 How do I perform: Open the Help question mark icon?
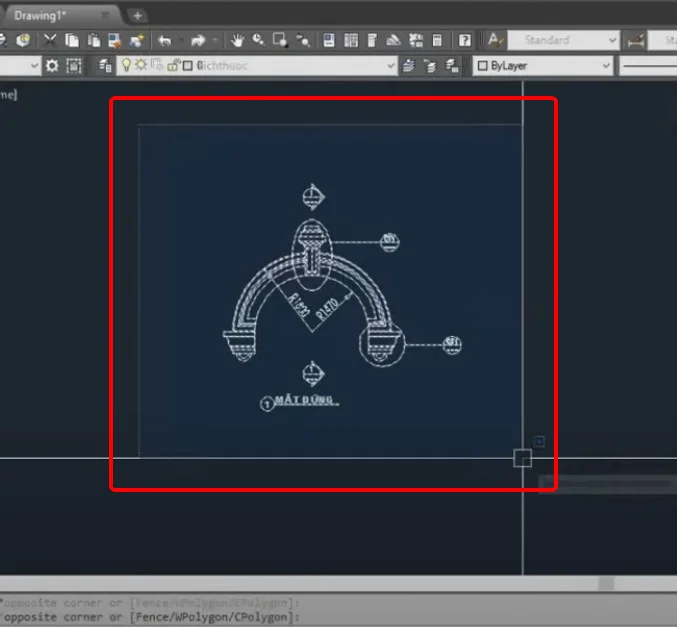(x=465, y=41)
